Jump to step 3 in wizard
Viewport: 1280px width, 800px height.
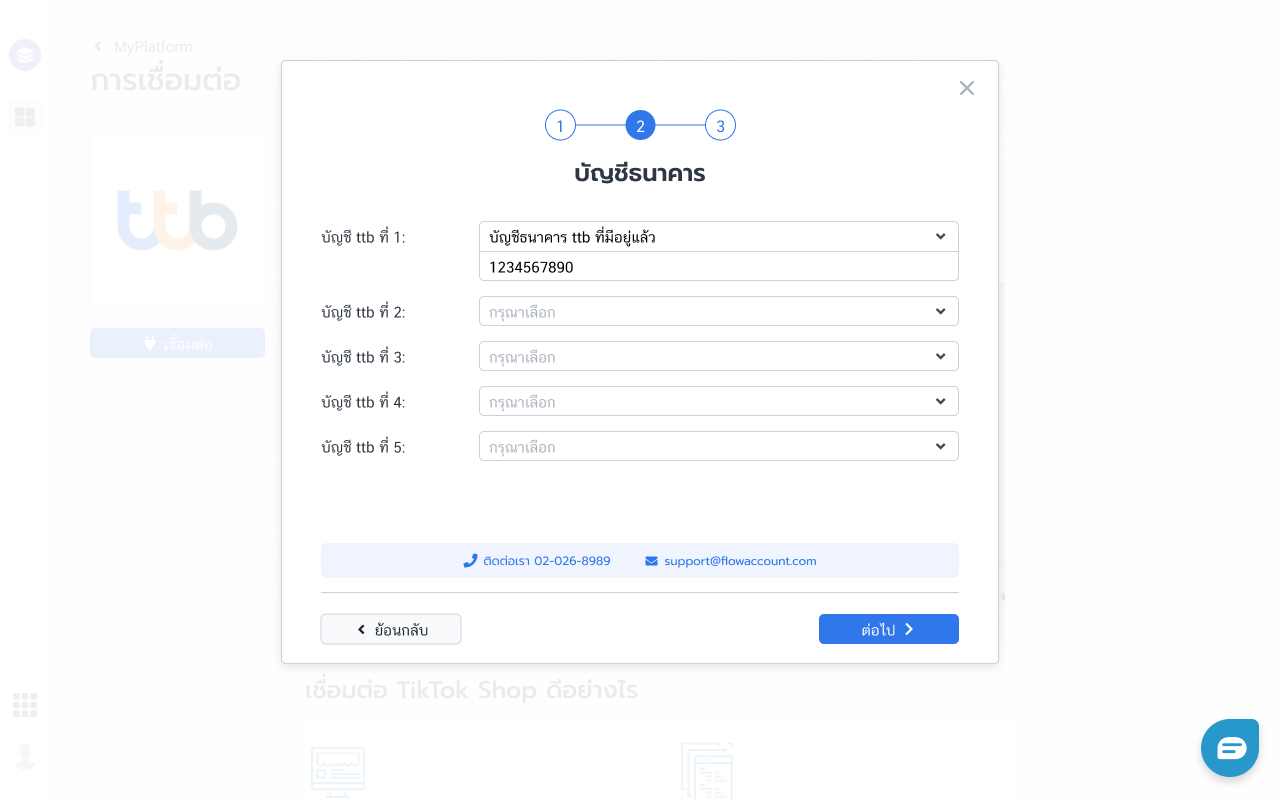click(x=720, y=126)
